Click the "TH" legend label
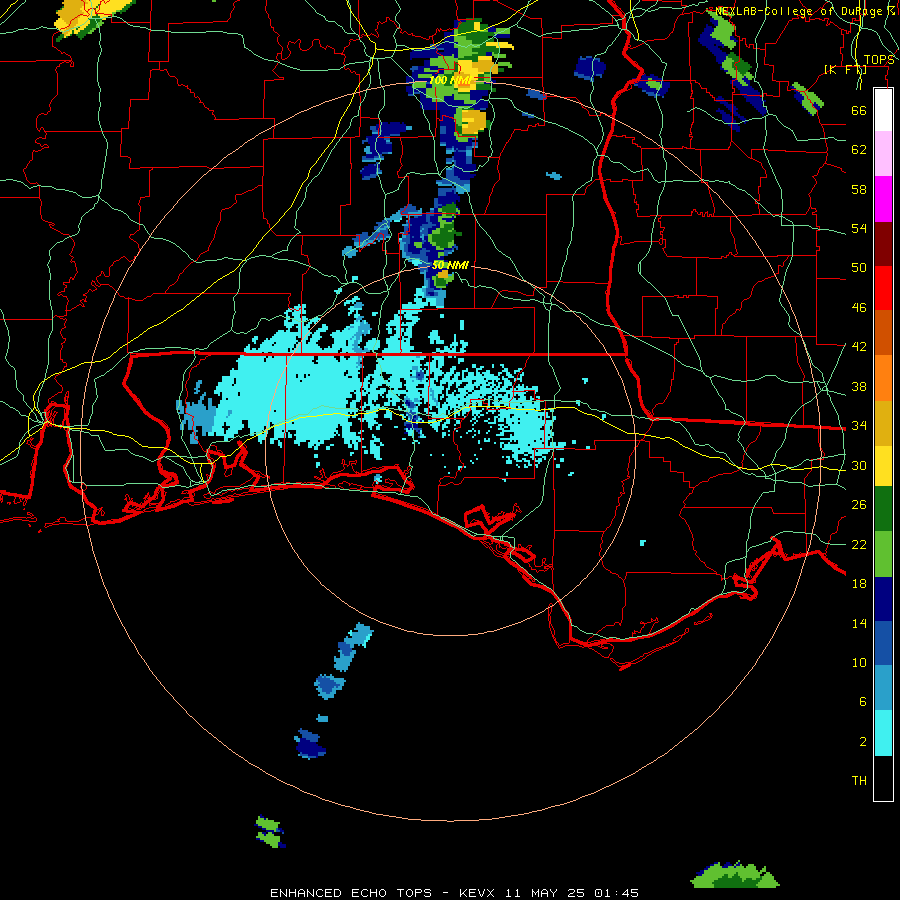Image resolution: width=900 pixels, height=900 pixels. pyautogui.click(x=859, y=780)
